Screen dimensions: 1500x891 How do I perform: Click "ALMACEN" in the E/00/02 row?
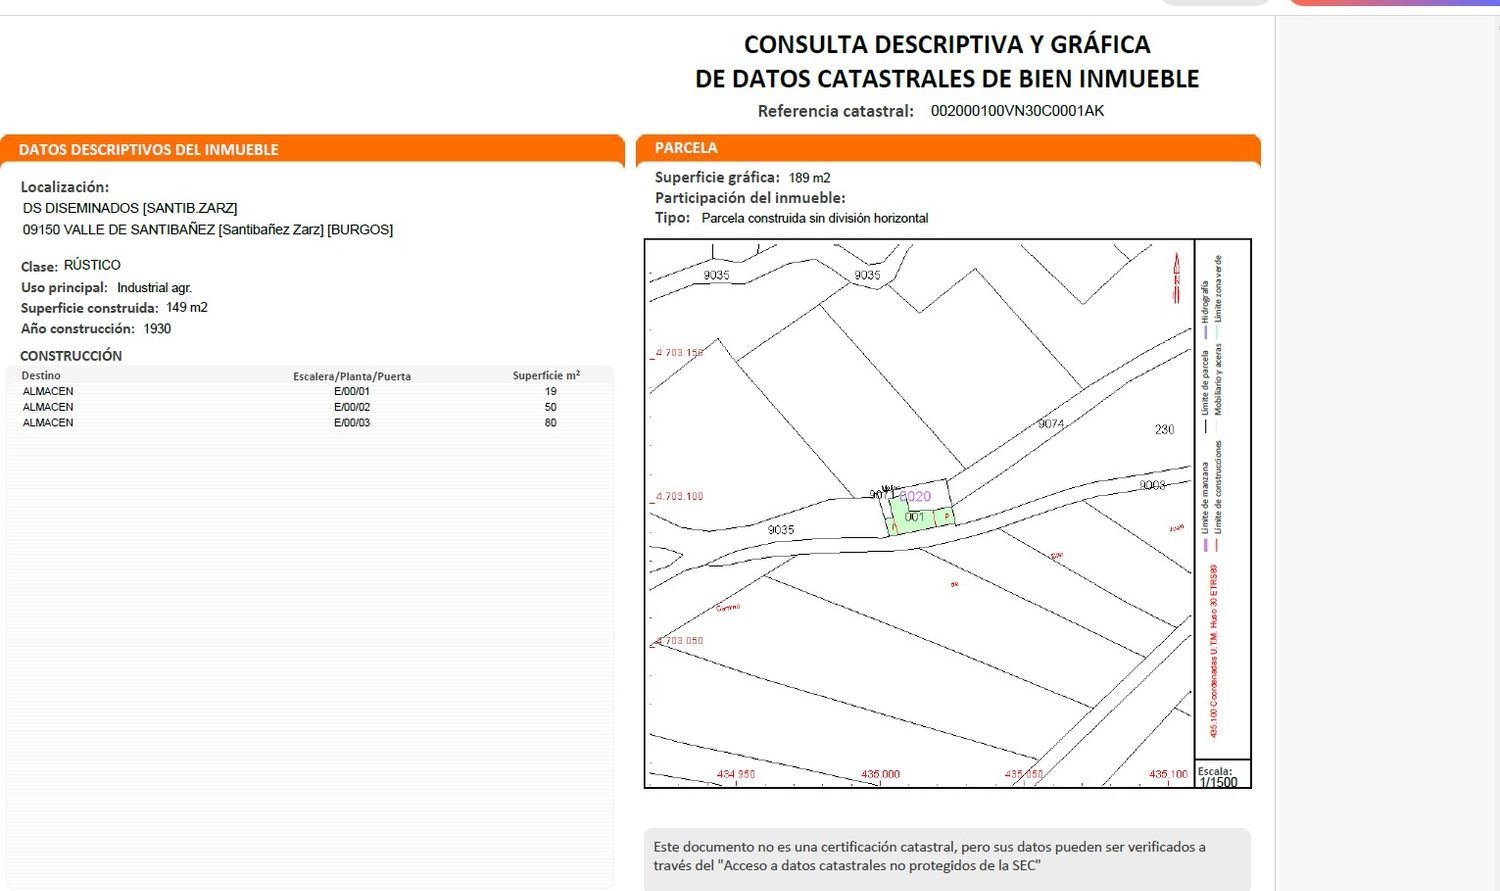click(48, 407)
